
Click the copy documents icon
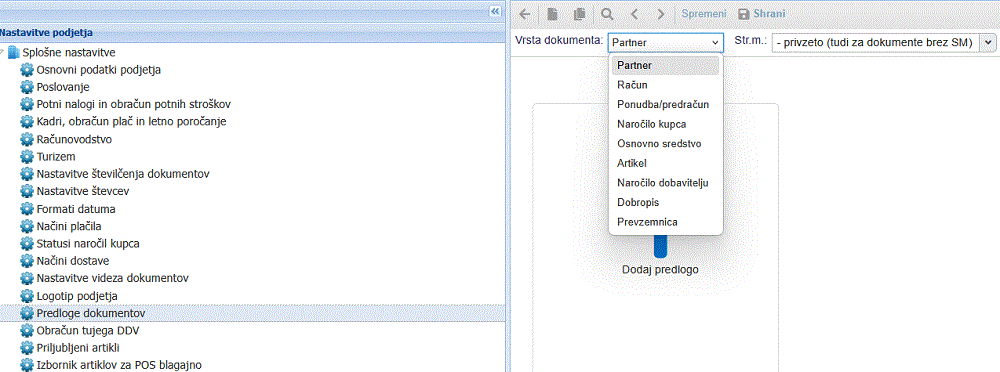pyautogui.click(x=579, y=13)
